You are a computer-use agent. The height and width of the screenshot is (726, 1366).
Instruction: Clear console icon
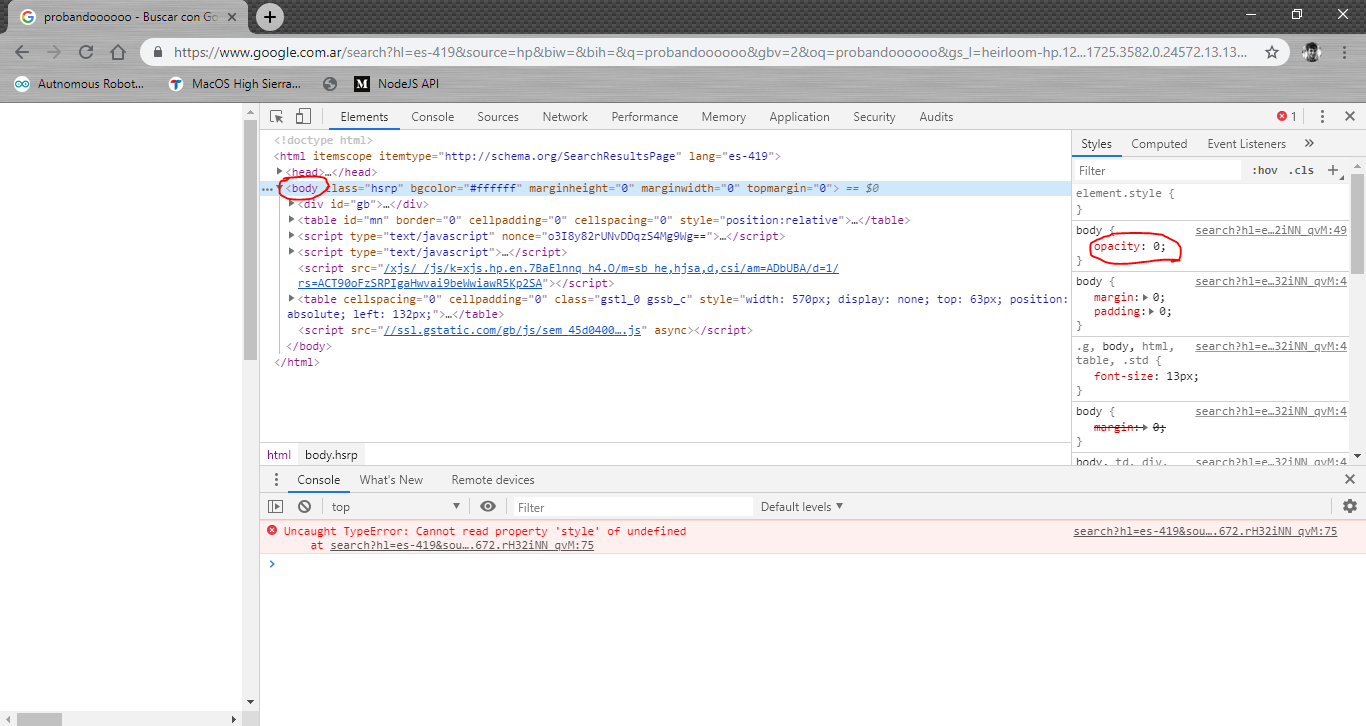coord(304,507)
